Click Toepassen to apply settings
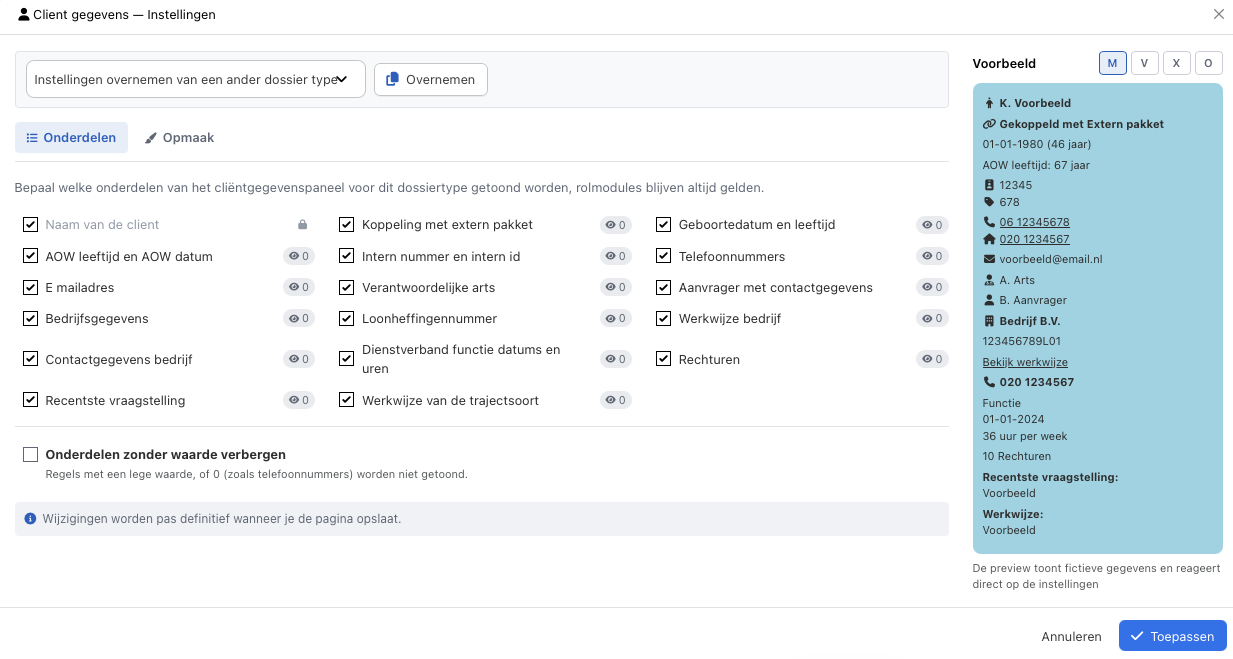The image size is (1233, 659). pyautogui.click(x=1173, y=636)
